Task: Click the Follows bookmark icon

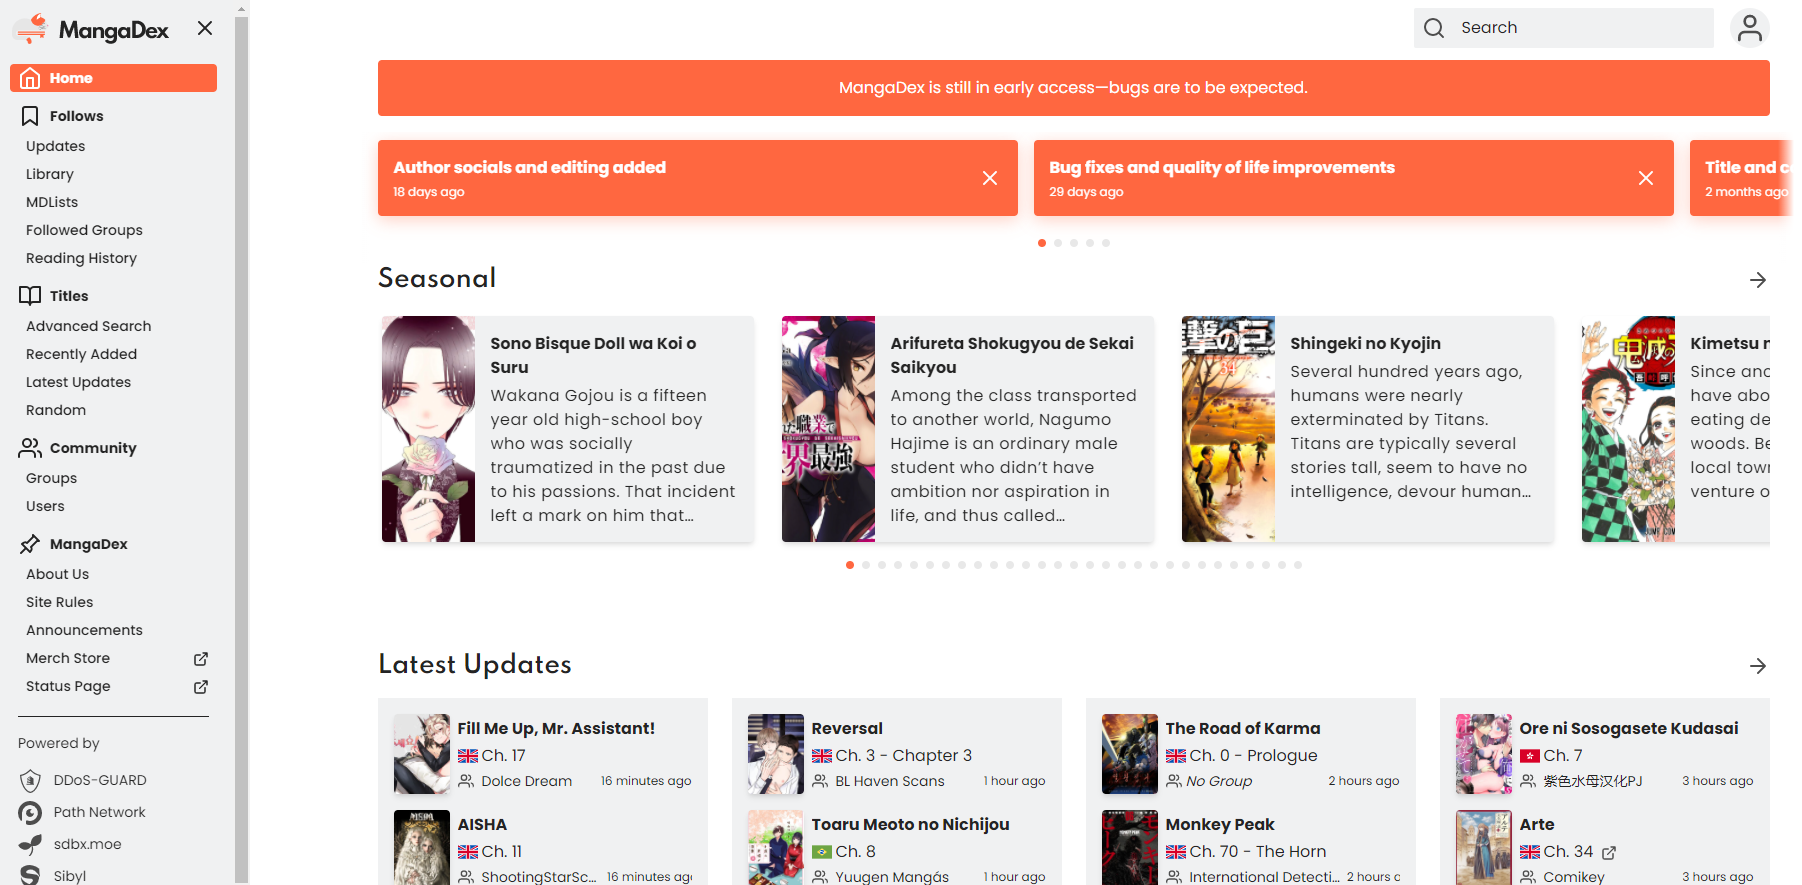Action: click(30, 116)
